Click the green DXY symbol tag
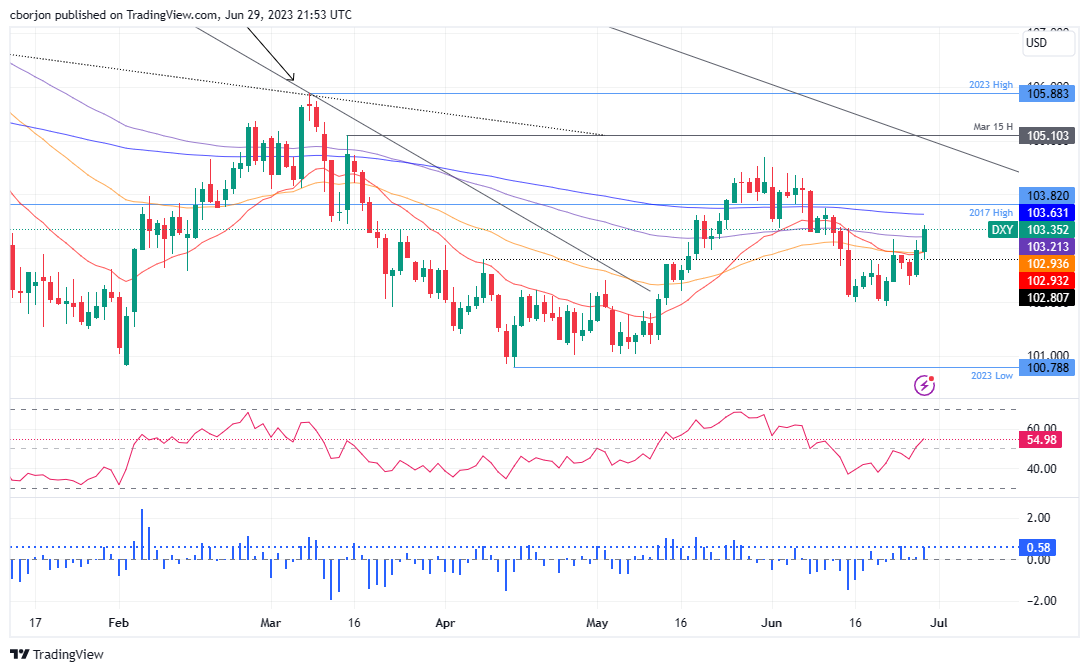The image size is (1089, 672). coord(1001,230)
